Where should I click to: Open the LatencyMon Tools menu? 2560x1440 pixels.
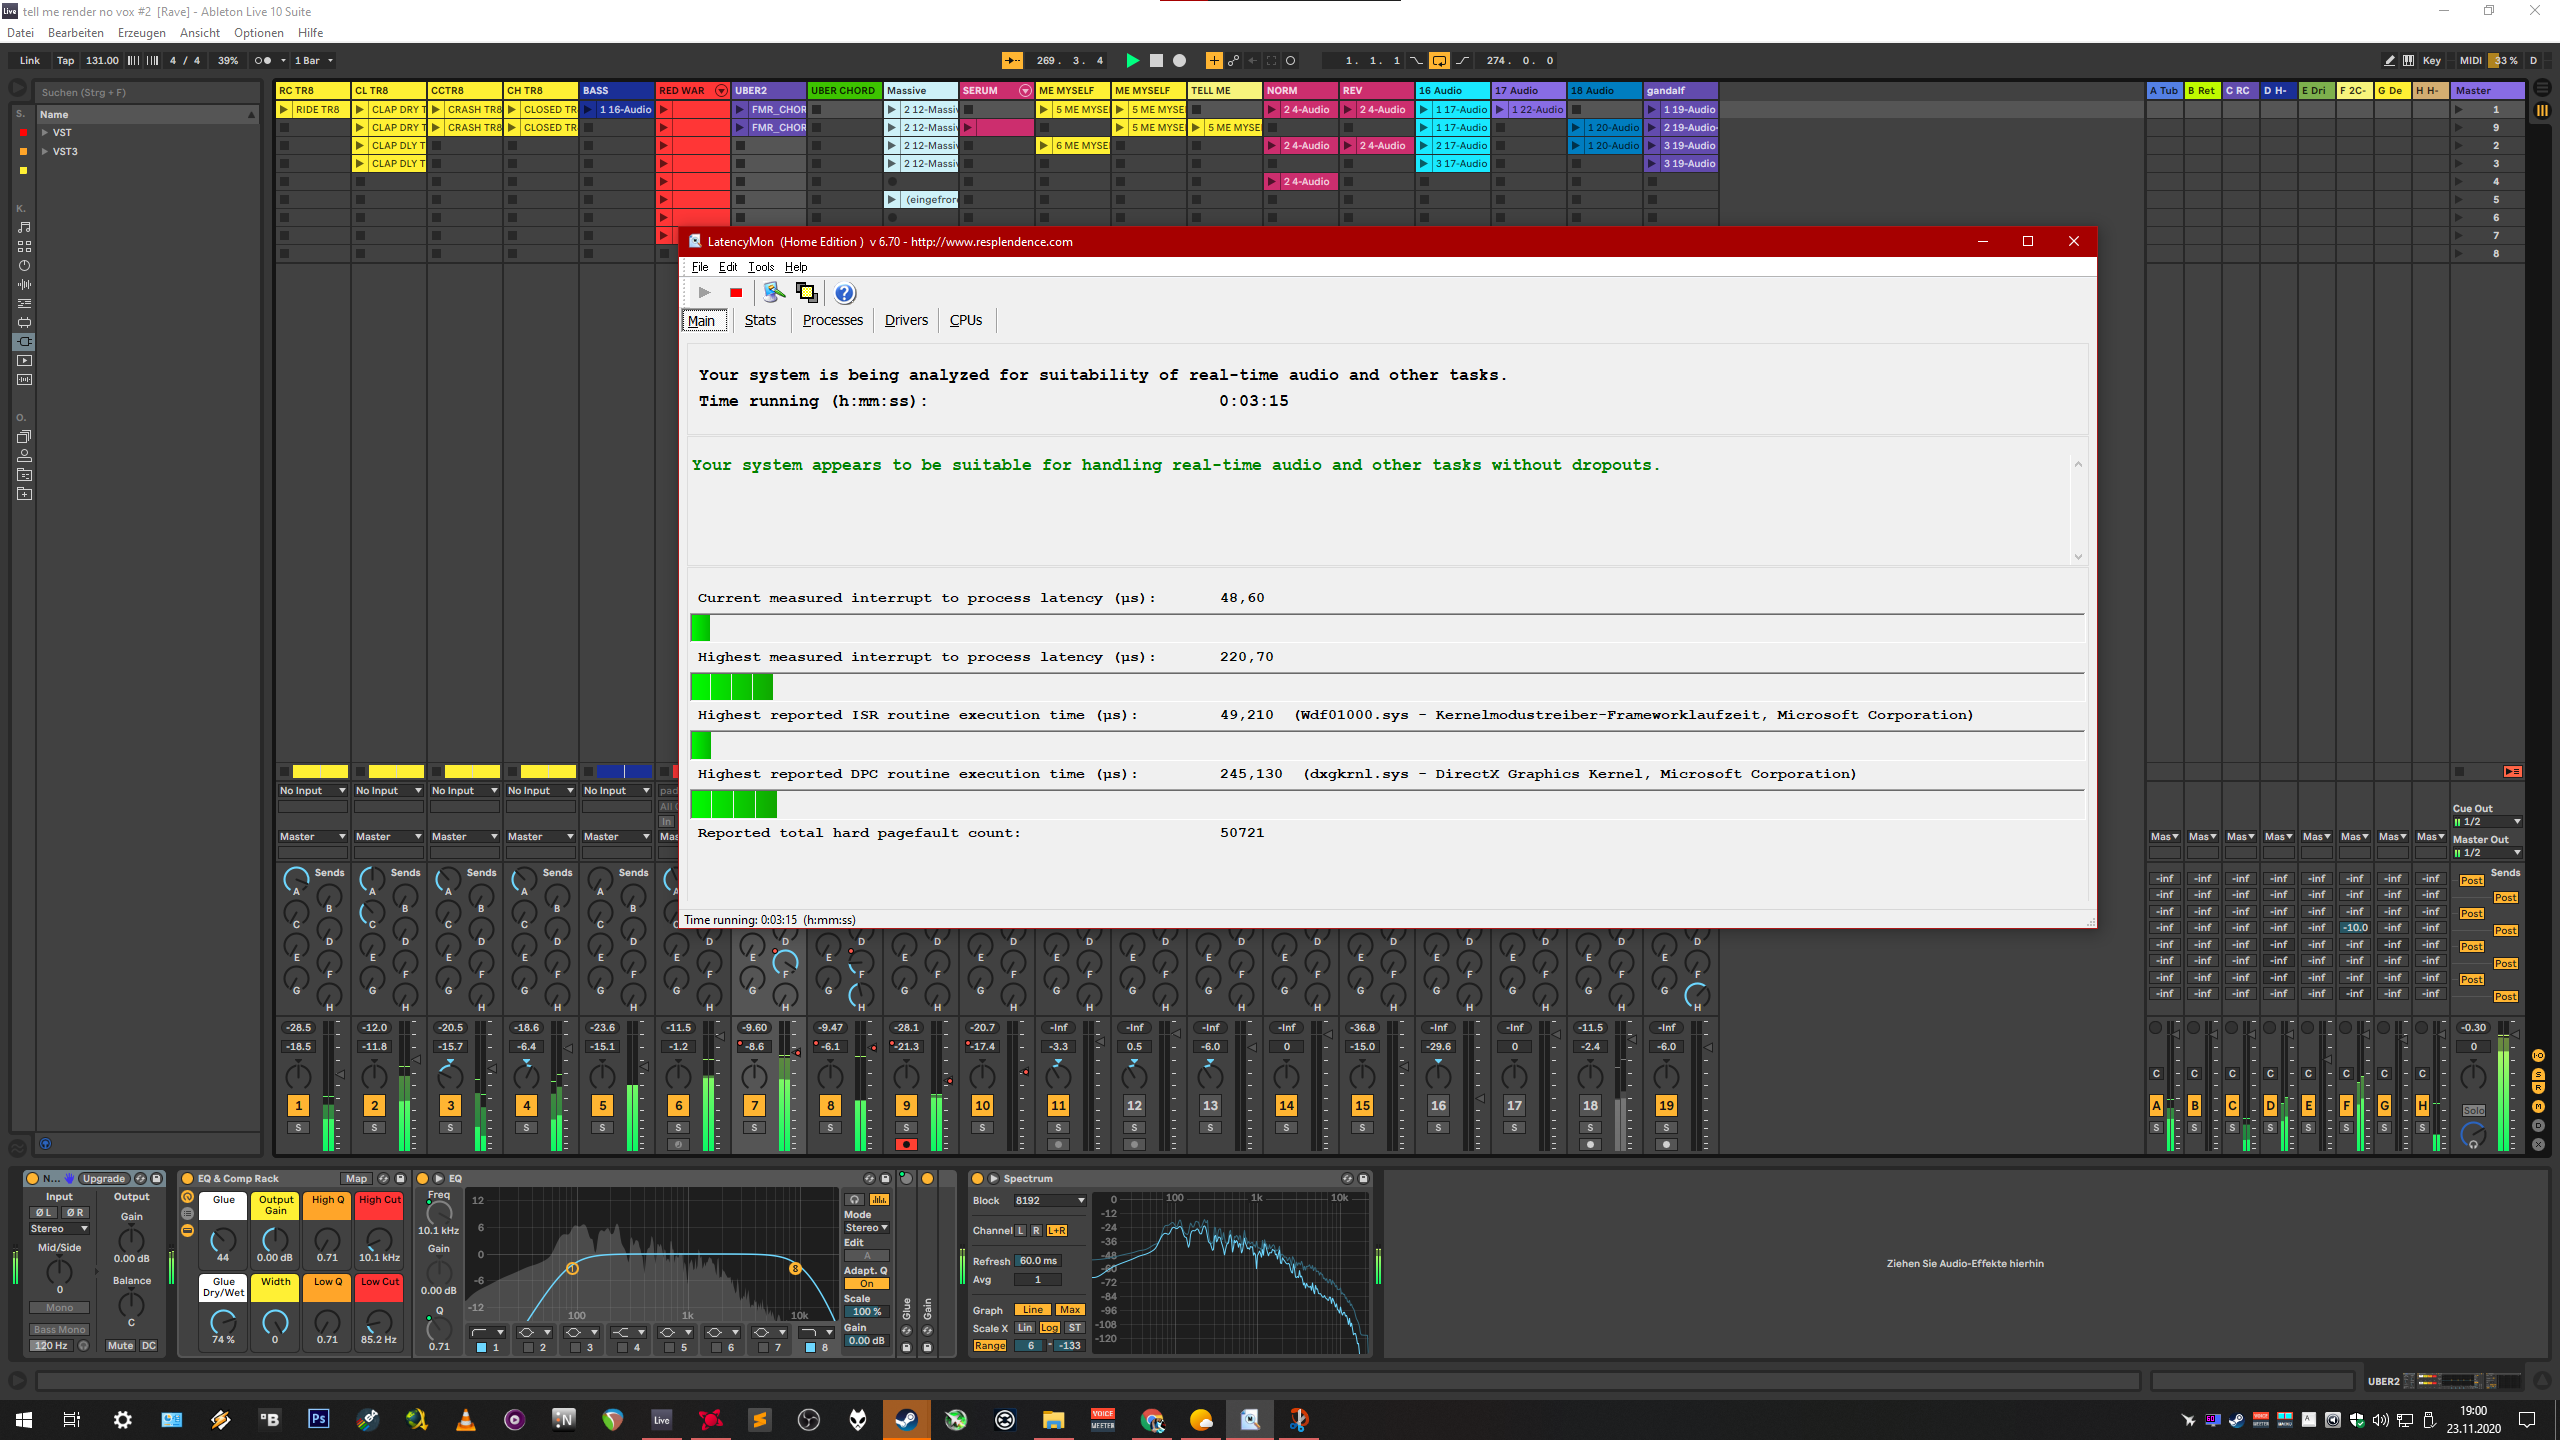[x=761, y=267]
